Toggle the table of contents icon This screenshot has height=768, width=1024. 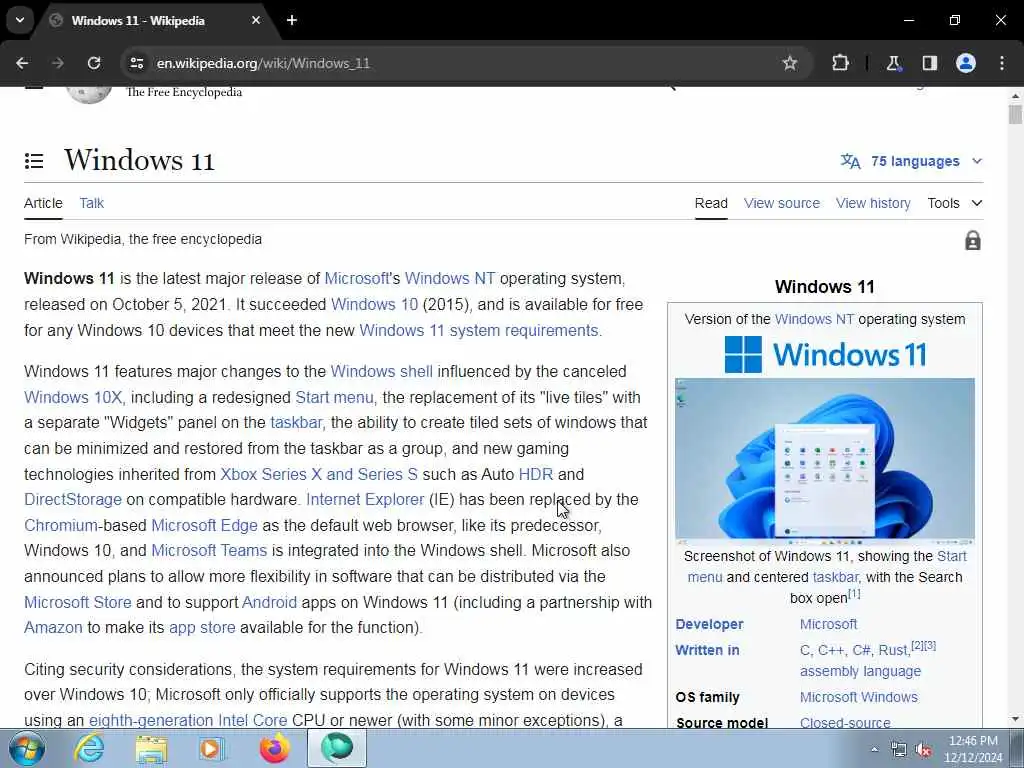[x=34, y=161]
